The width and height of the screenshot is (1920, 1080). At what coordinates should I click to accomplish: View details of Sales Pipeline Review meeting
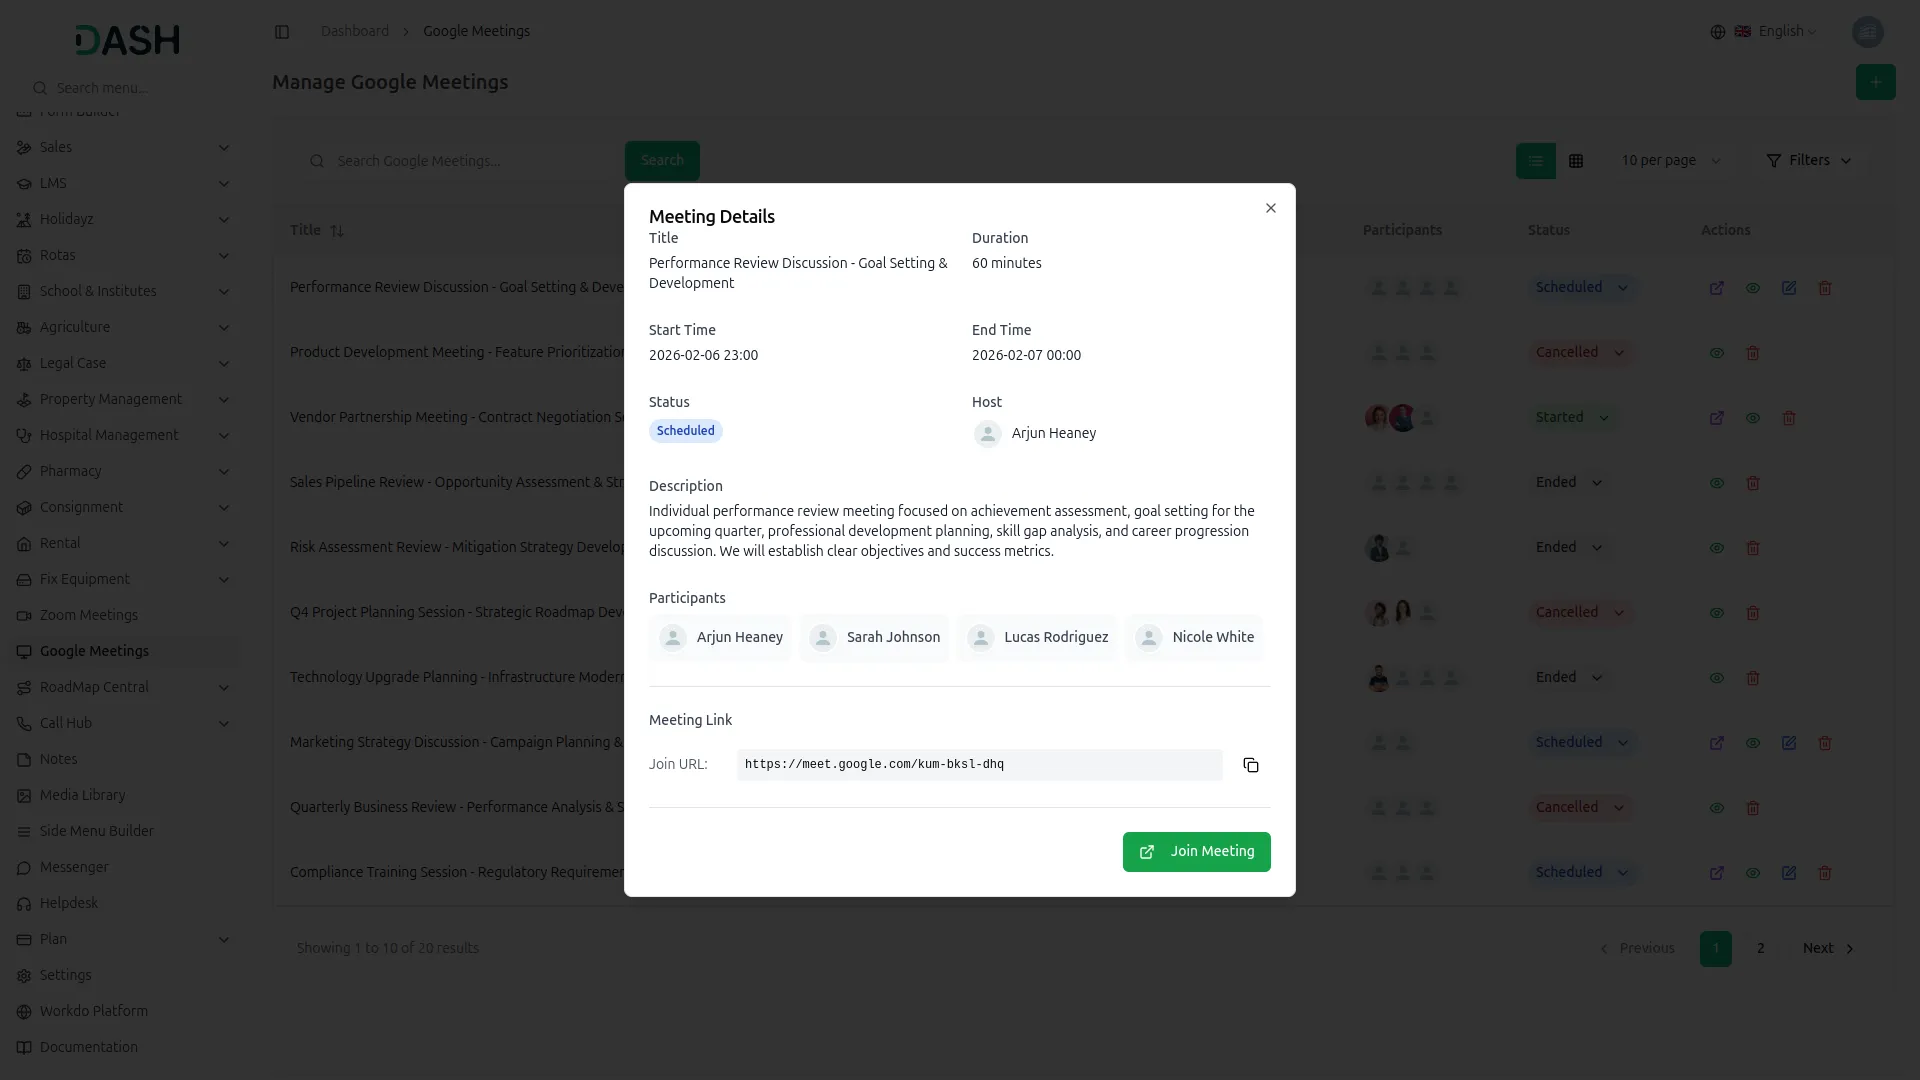(x=1717, y=483)
